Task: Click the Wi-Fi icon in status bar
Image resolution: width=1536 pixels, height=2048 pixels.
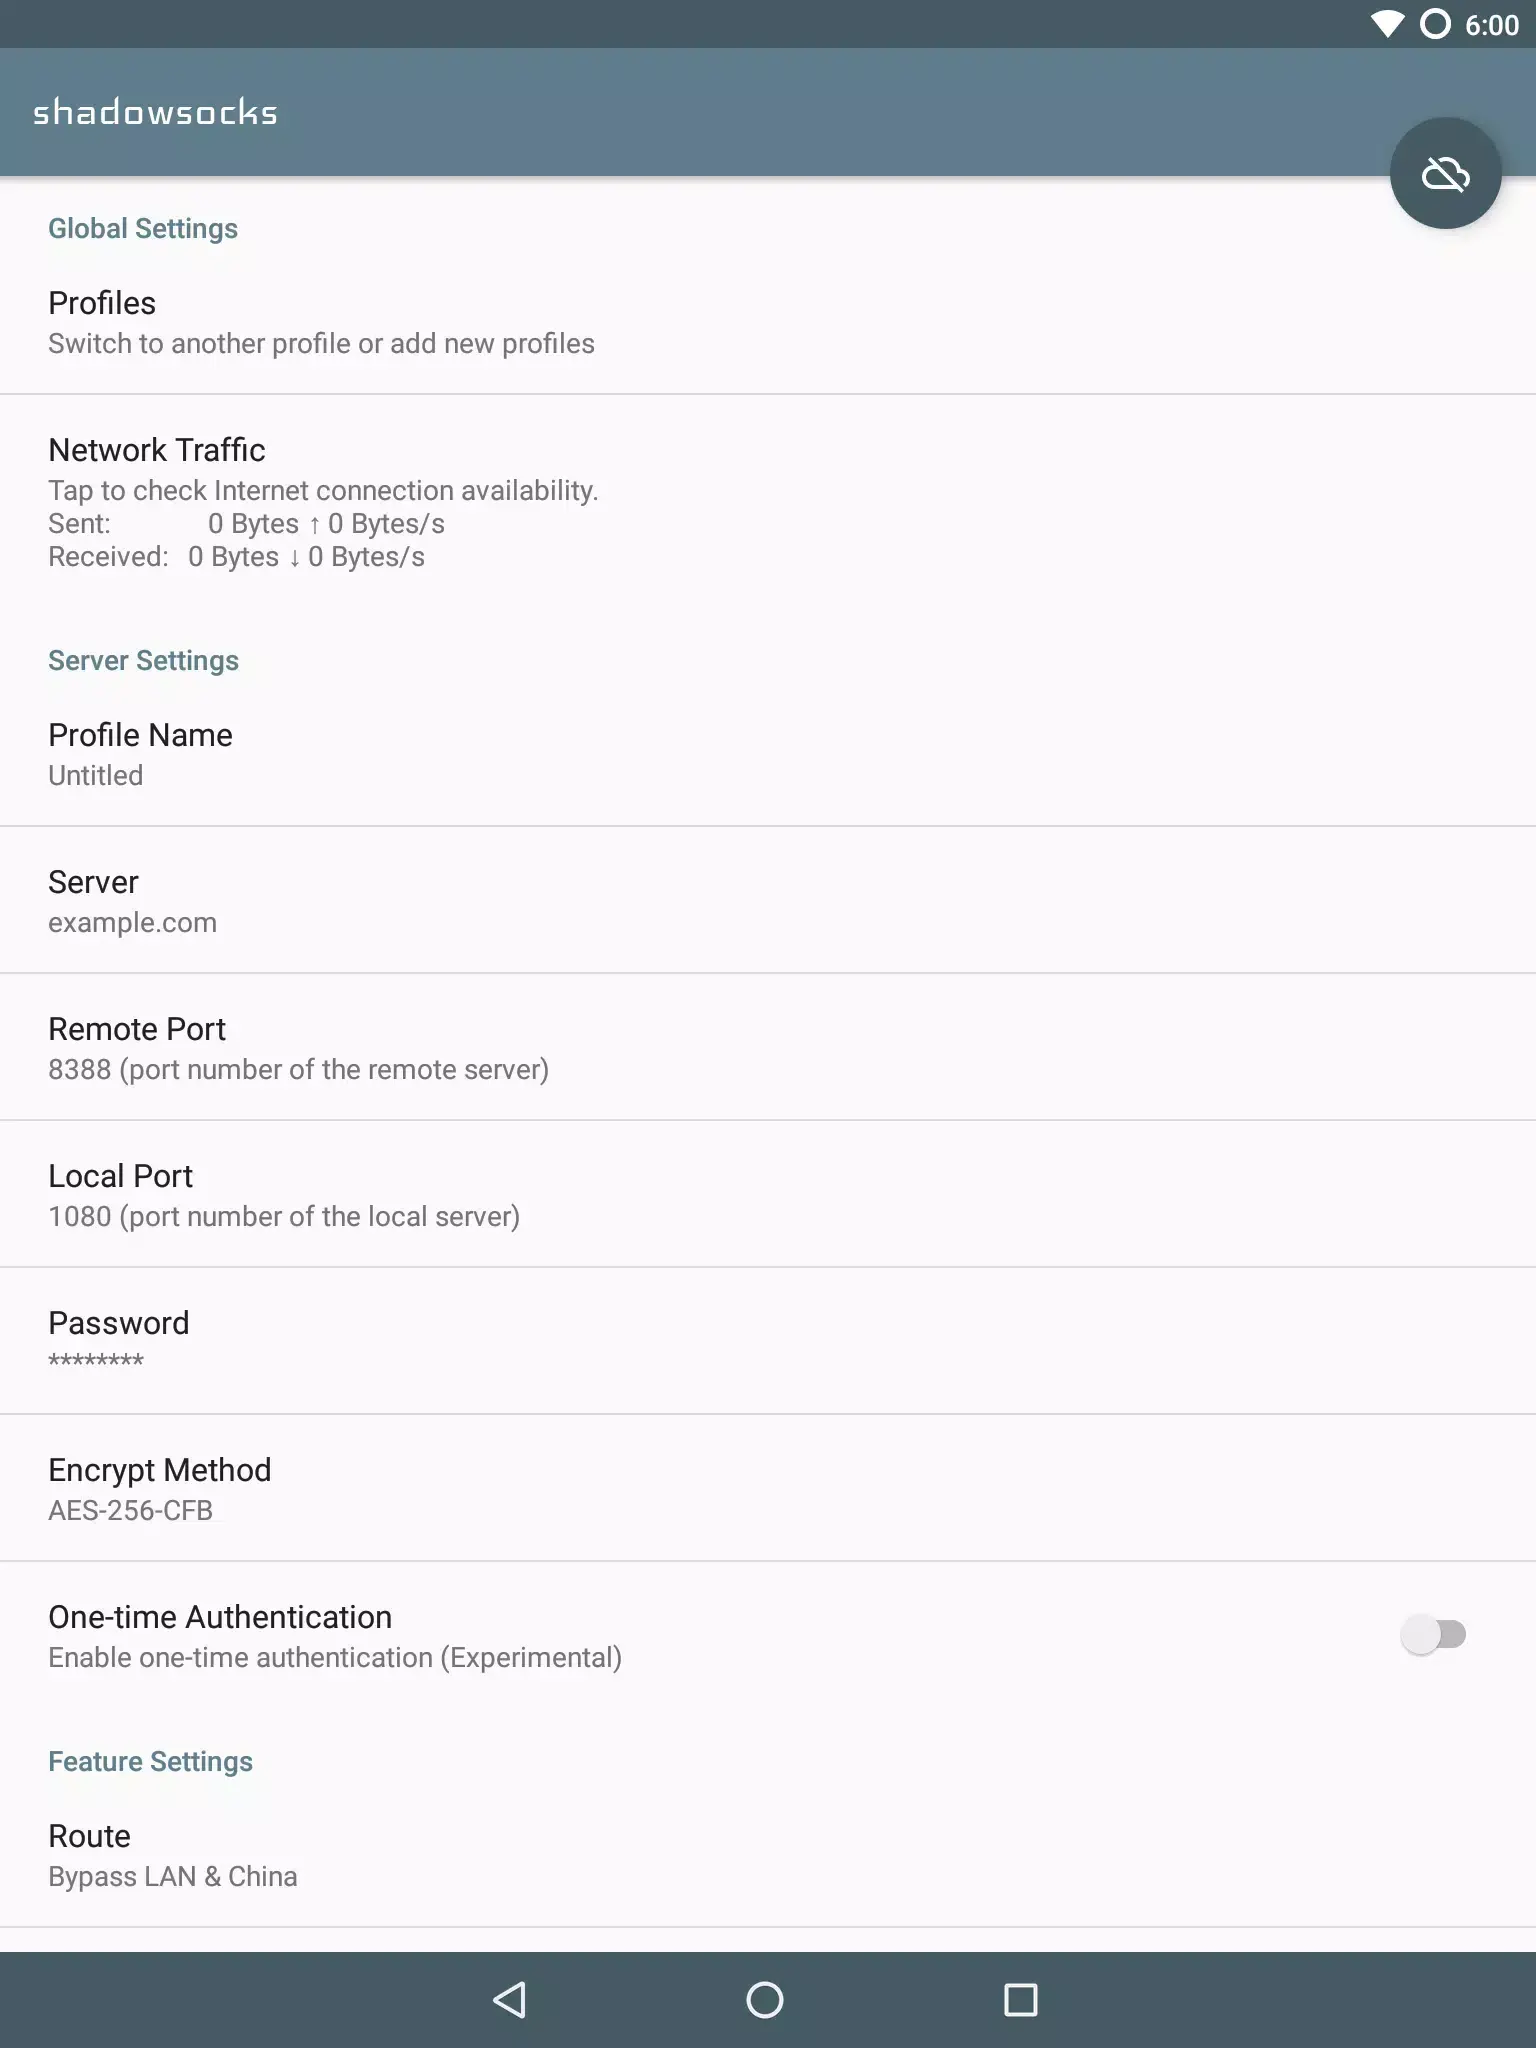Action: (x=1388, y=24)
